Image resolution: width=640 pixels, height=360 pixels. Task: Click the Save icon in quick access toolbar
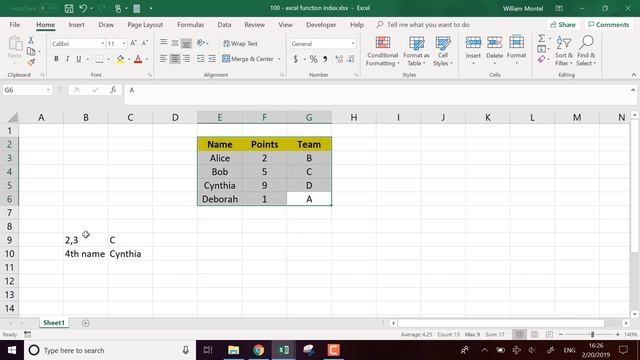pyautogui.click(x=69, y=8)
